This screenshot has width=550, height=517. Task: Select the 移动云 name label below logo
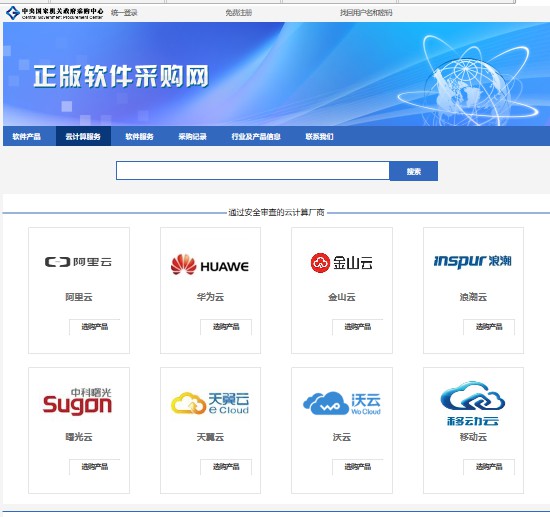(x=474, y=437)
